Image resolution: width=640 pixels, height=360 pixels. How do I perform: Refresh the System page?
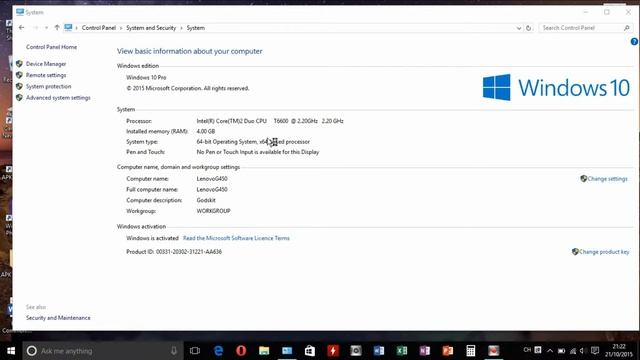coord(529,28)
